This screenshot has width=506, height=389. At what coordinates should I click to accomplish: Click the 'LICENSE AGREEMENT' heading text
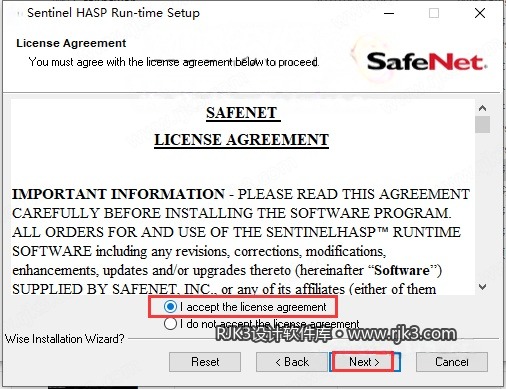[241, 140]
